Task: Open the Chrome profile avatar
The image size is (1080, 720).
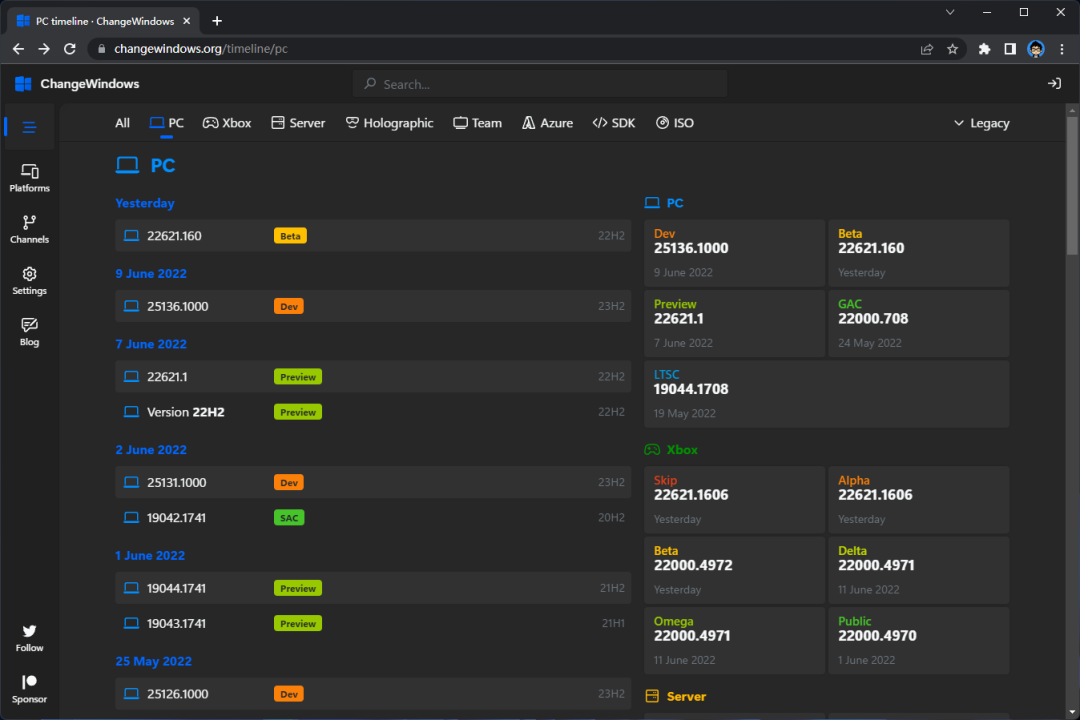Action: click(1035, 49)
